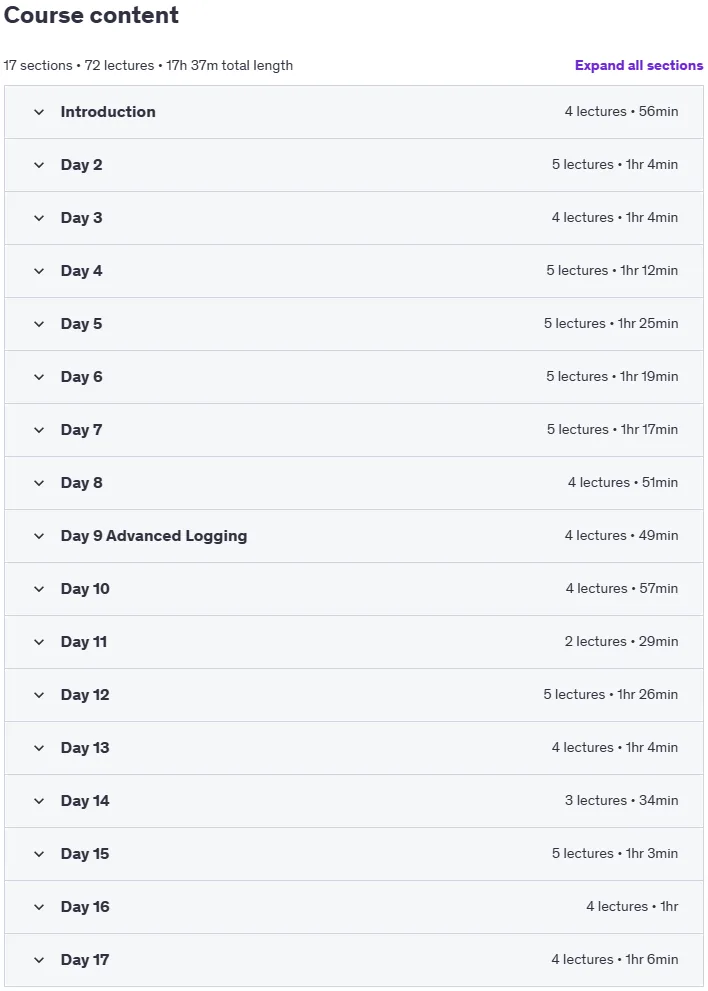This screenshot has height=991, width=708.
Task: Click the Day 10 chevron icon
Action: click(x=39, y=590)
